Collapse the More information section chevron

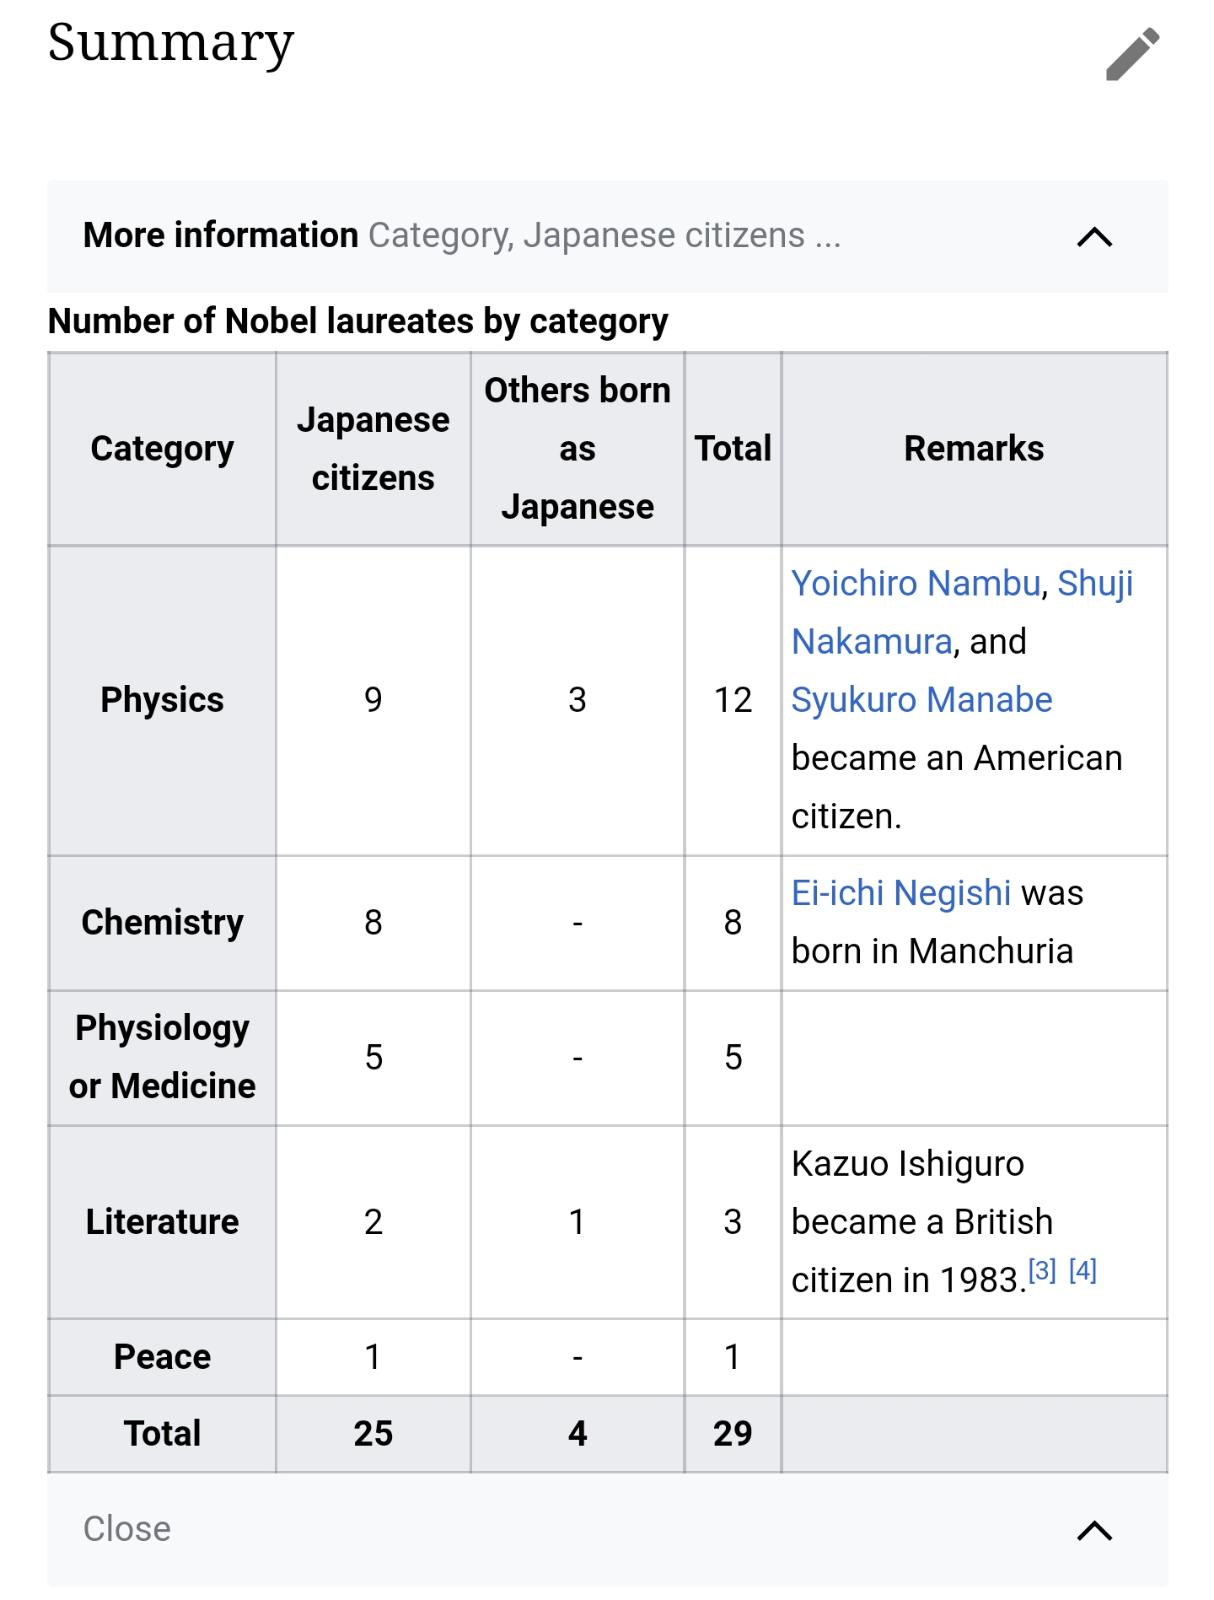1094,237
